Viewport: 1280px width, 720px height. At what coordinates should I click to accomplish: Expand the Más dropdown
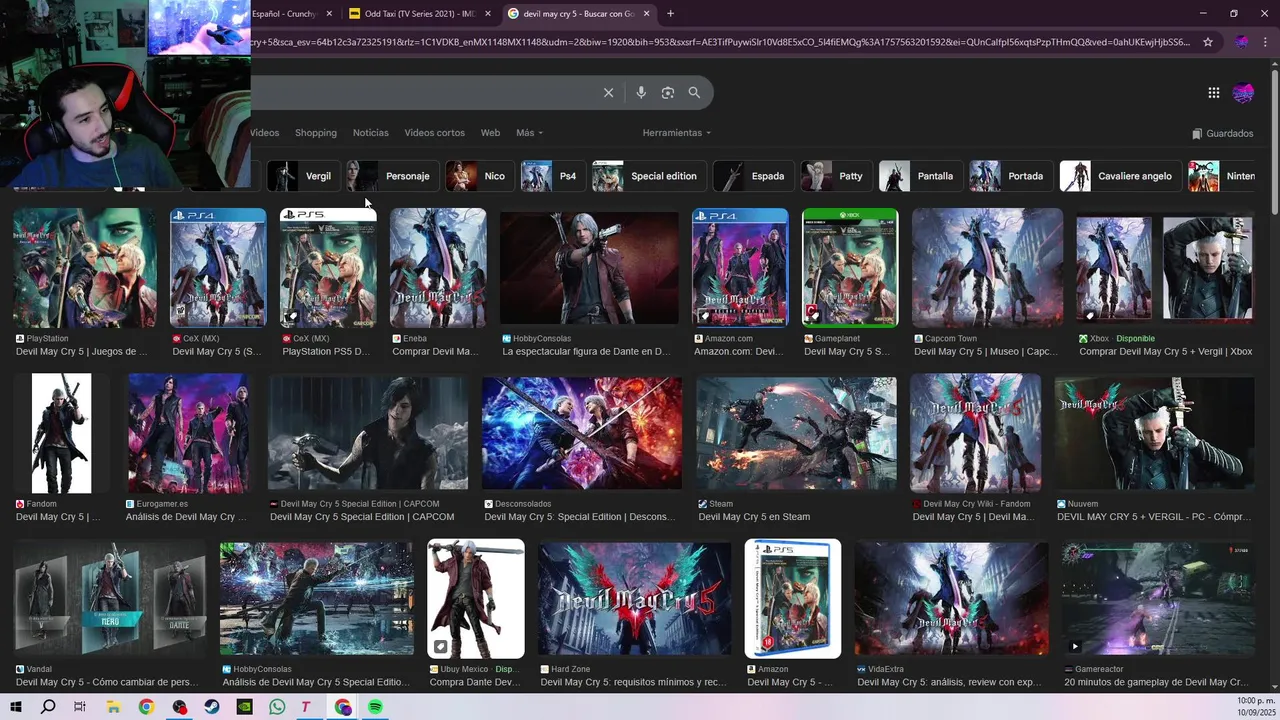tap(529, 133)
